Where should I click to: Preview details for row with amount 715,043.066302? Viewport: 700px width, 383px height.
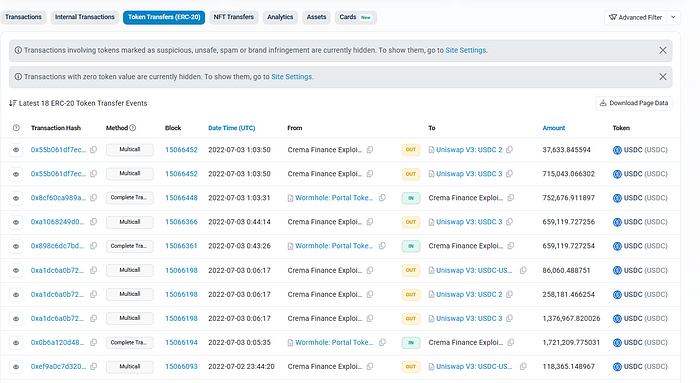(x=16, y=174)
